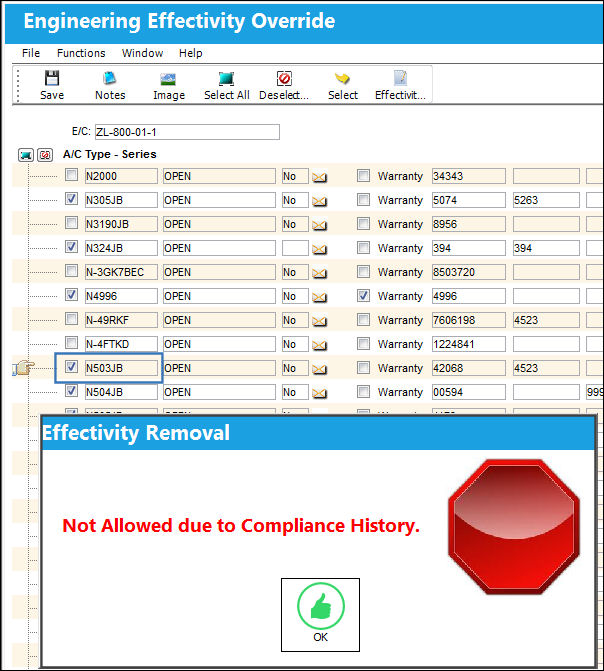This screenshot has width=604, height=671.
Task: Click the small deselect-all icon beside A/C Type
Action: (x=45, y=154)
